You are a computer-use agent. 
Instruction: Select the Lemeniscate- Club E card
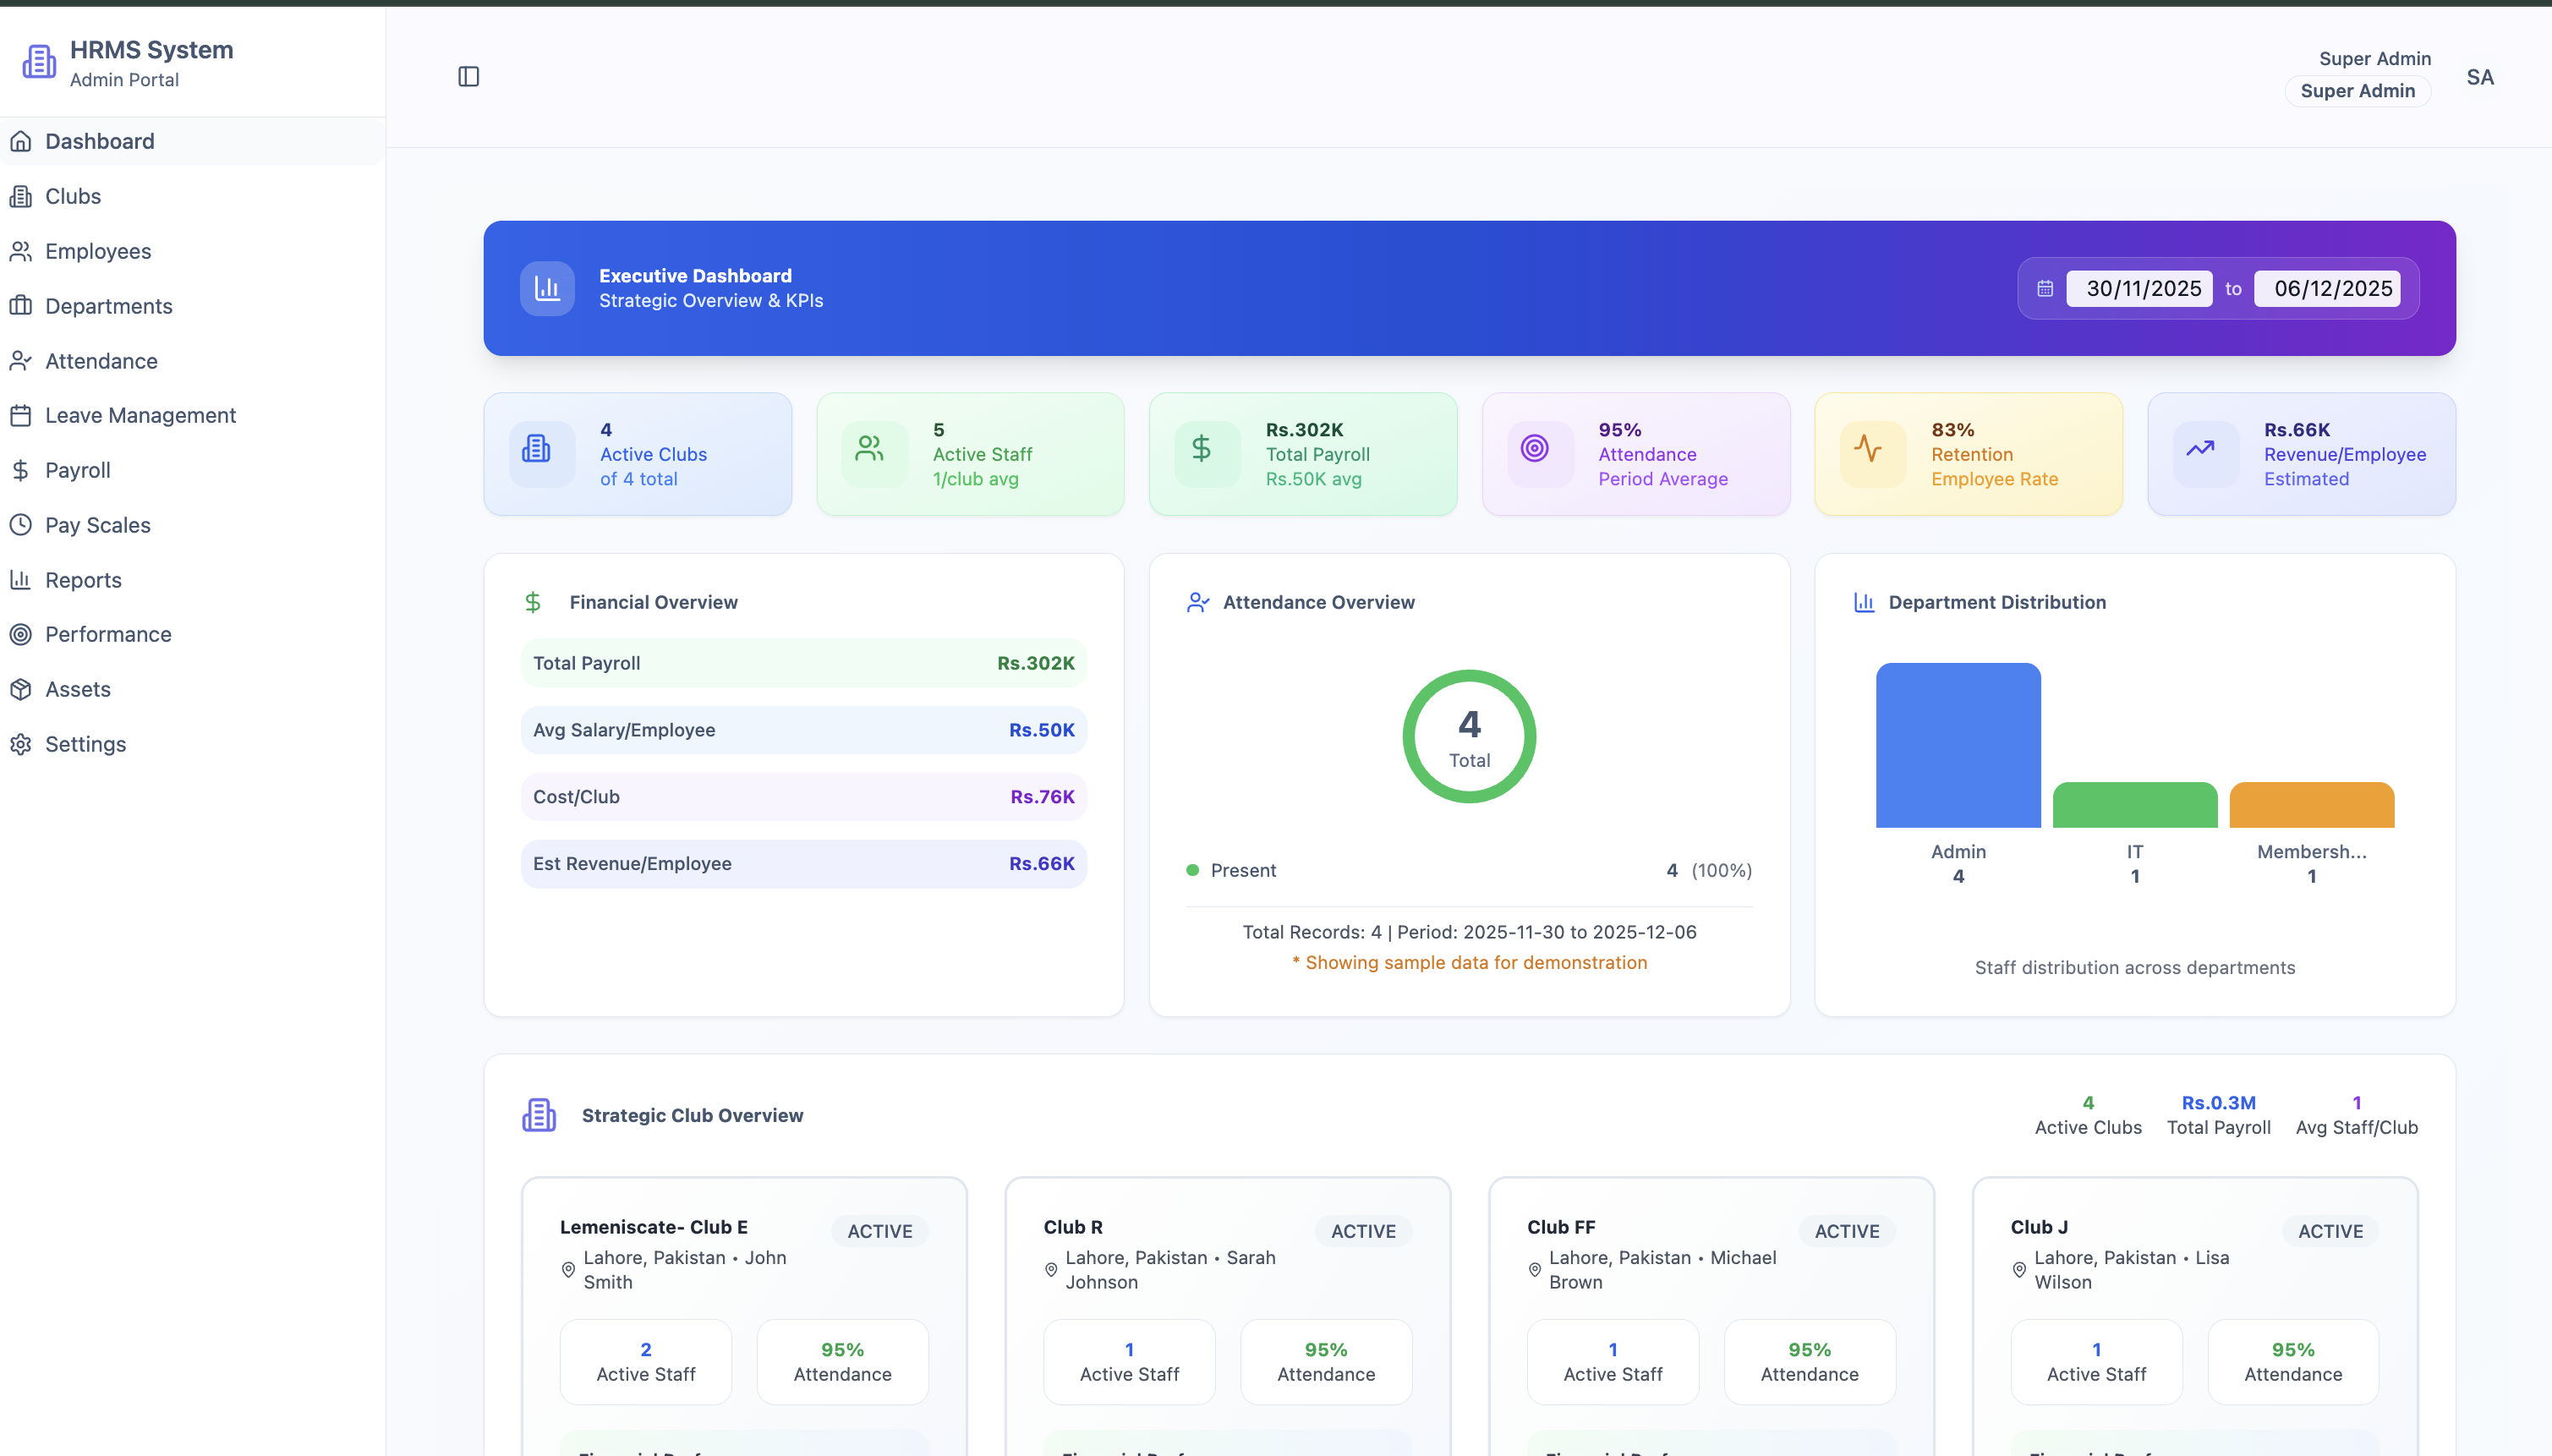(x=653, y=1227)
